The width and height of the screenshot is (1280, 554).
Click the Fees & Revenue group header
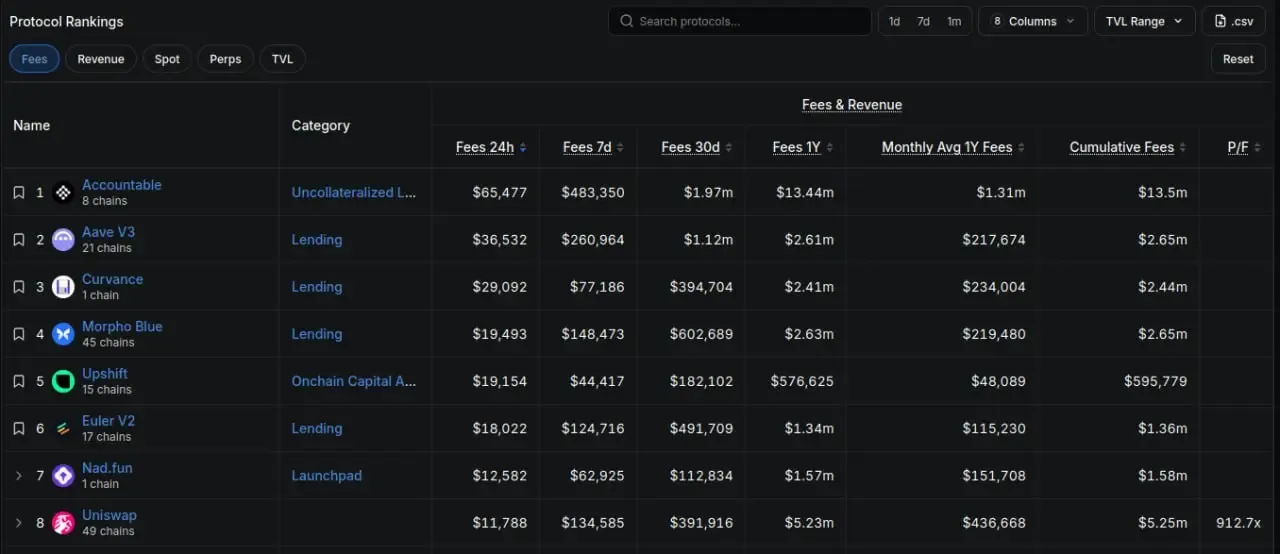click(x=852, y=105)
